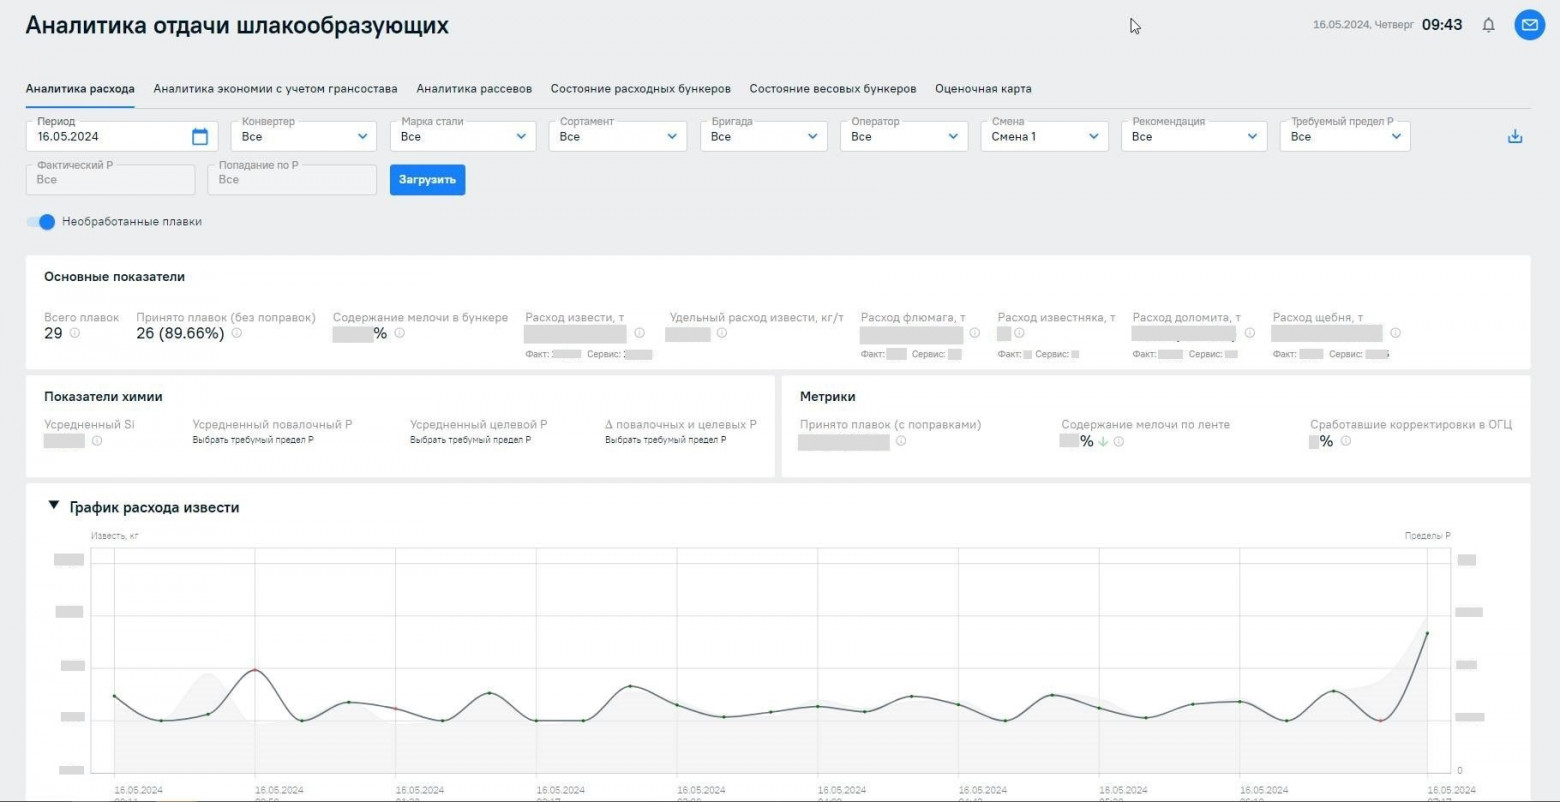Open the calendar picker in Период field
Image resolution: width=1560 pixels, height=802 pixels.
click(x=200, y=137)
